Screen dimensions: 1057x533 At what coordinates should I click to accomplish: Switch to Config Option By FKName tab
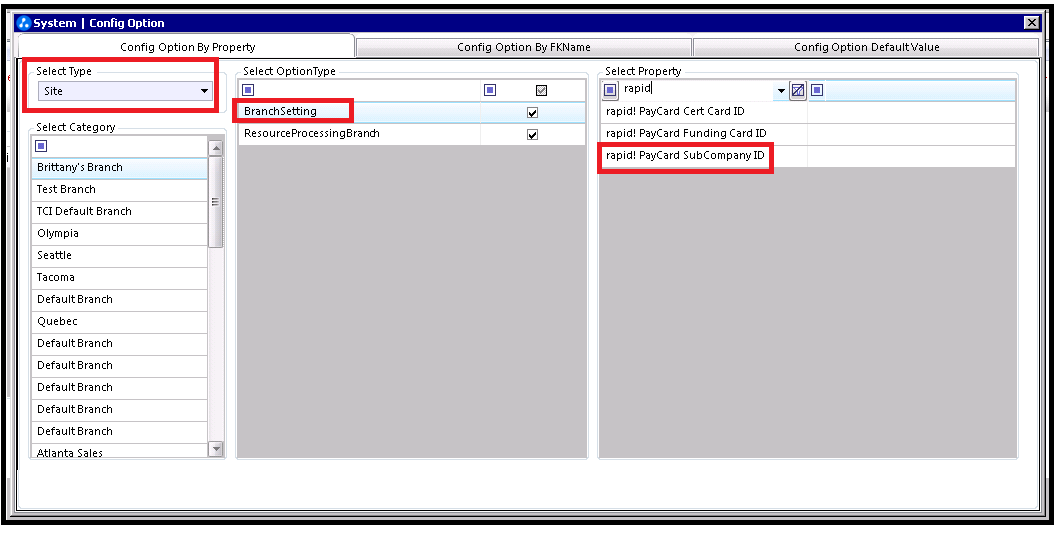point(523,47)
